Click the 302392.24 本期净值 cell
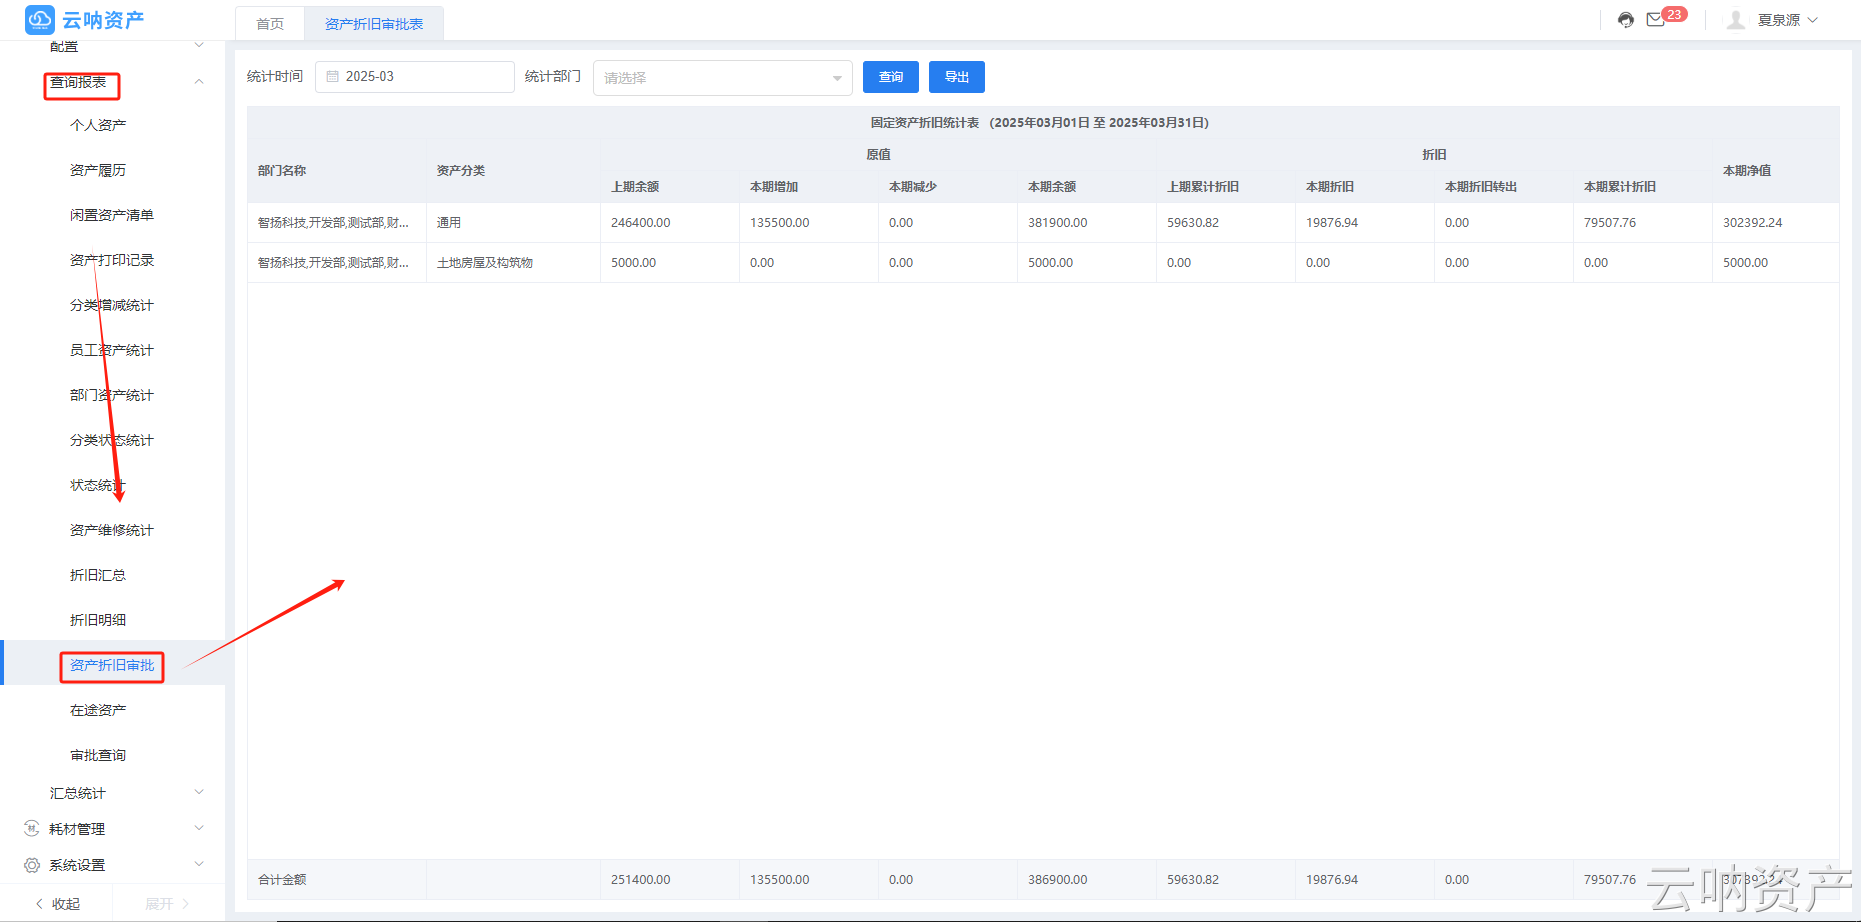Screen dimensions: 1861x922 tap(1776, 223)
